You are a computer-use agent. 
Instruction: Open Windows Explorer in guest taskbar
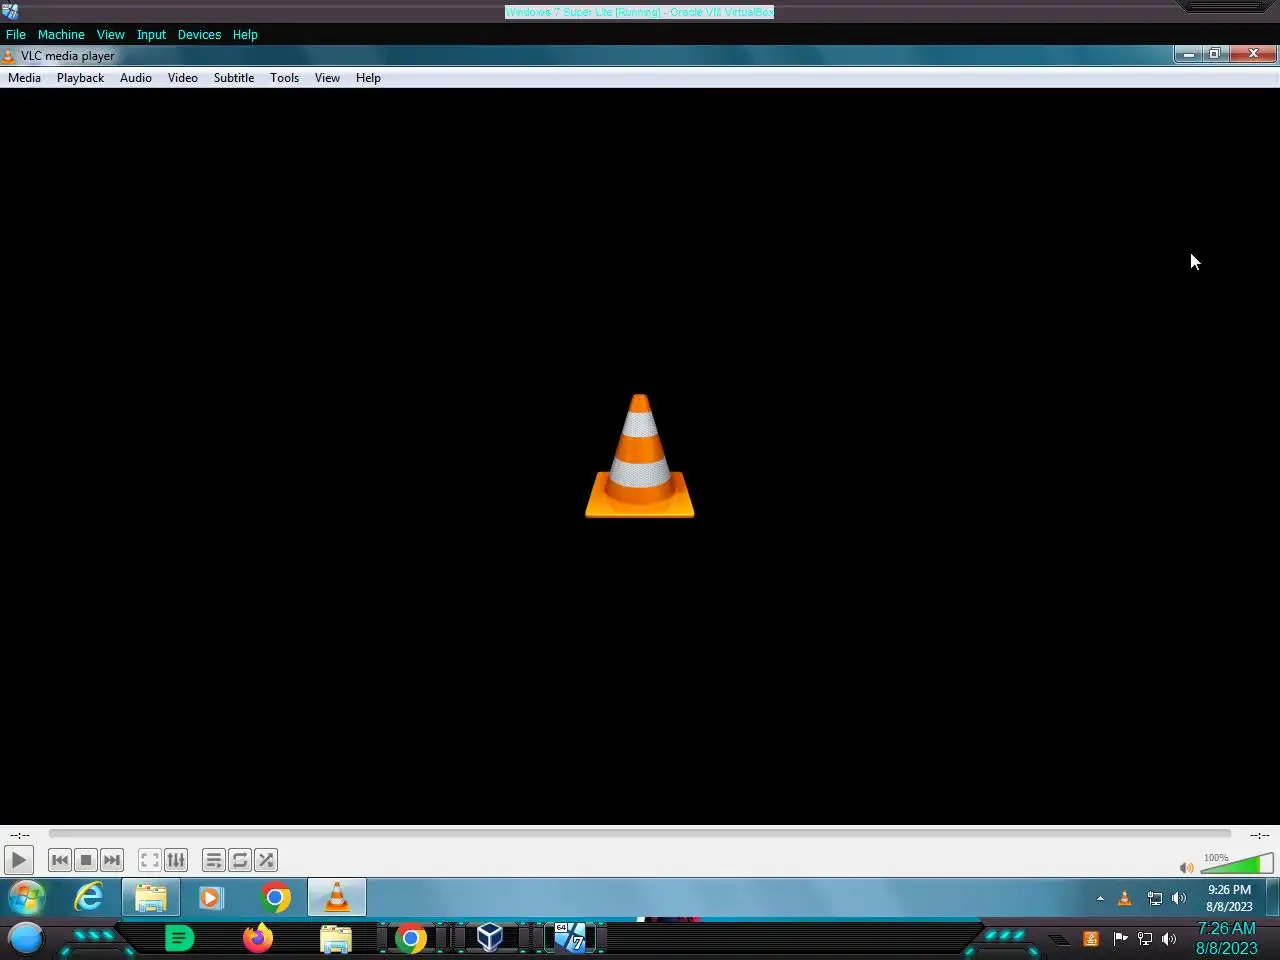coord(151,898)
